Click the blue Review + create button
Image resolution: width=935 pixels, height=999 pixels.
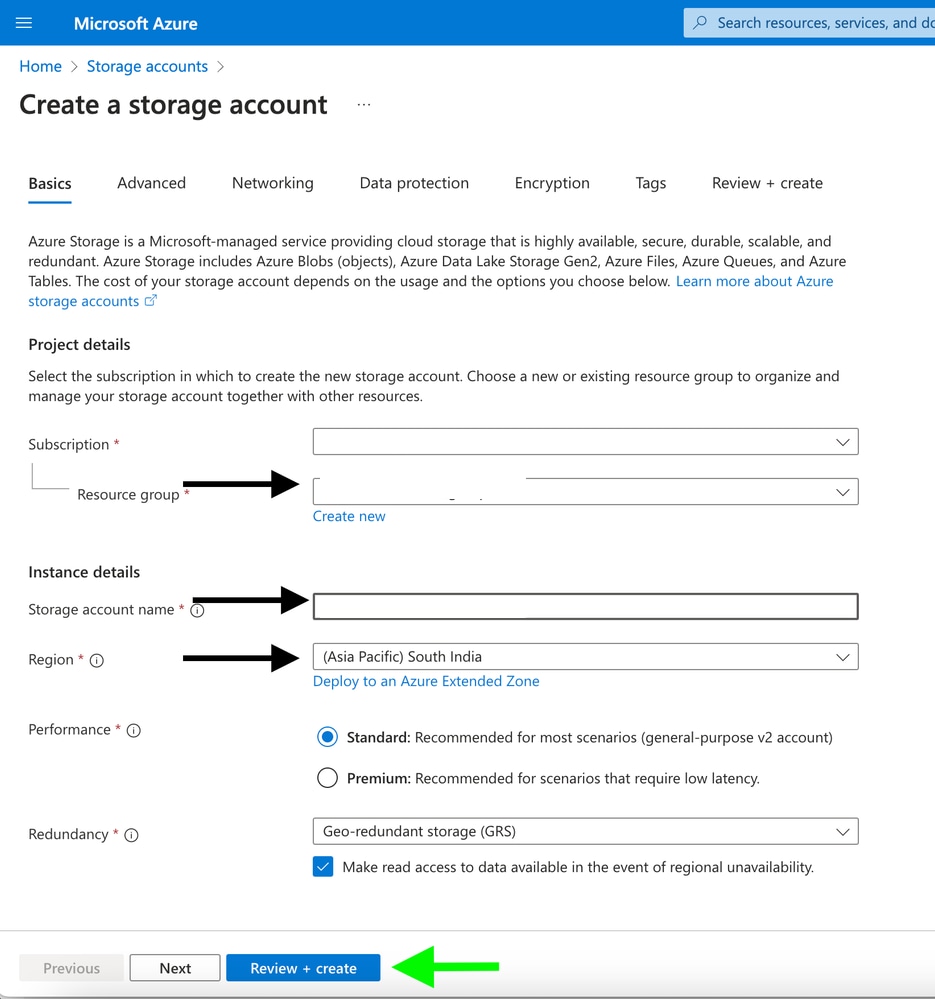pyautogui.click(x=303, y=968)
